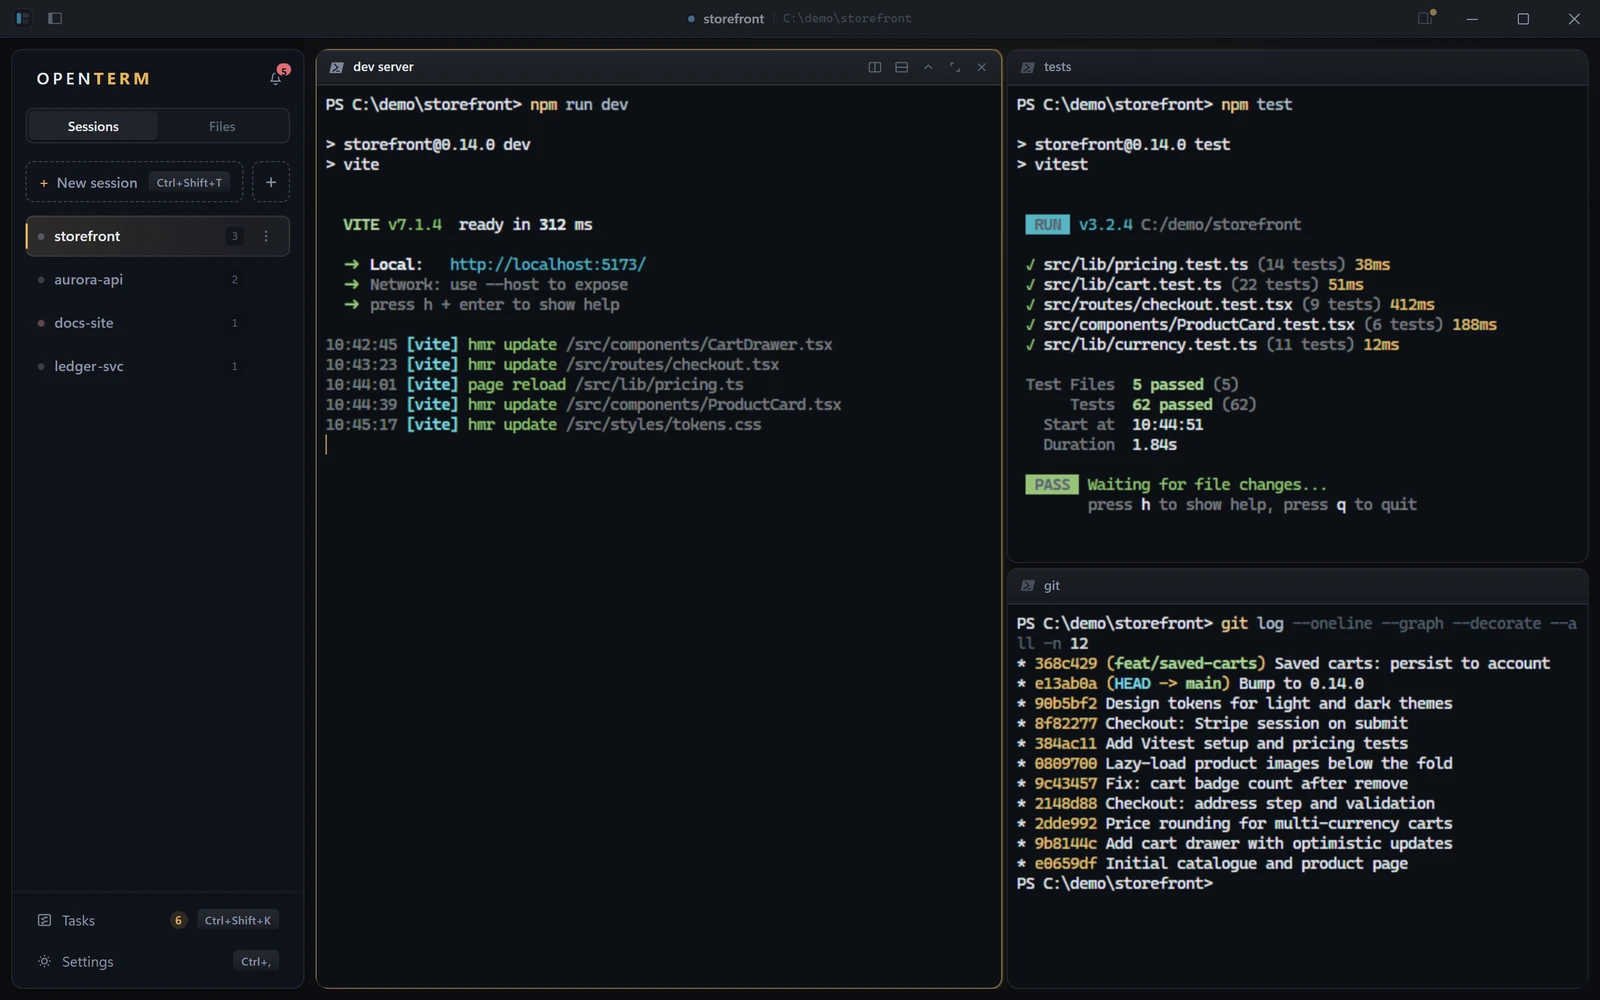
Task: Switch to the Sessions tab
Action: pos(93,126)
